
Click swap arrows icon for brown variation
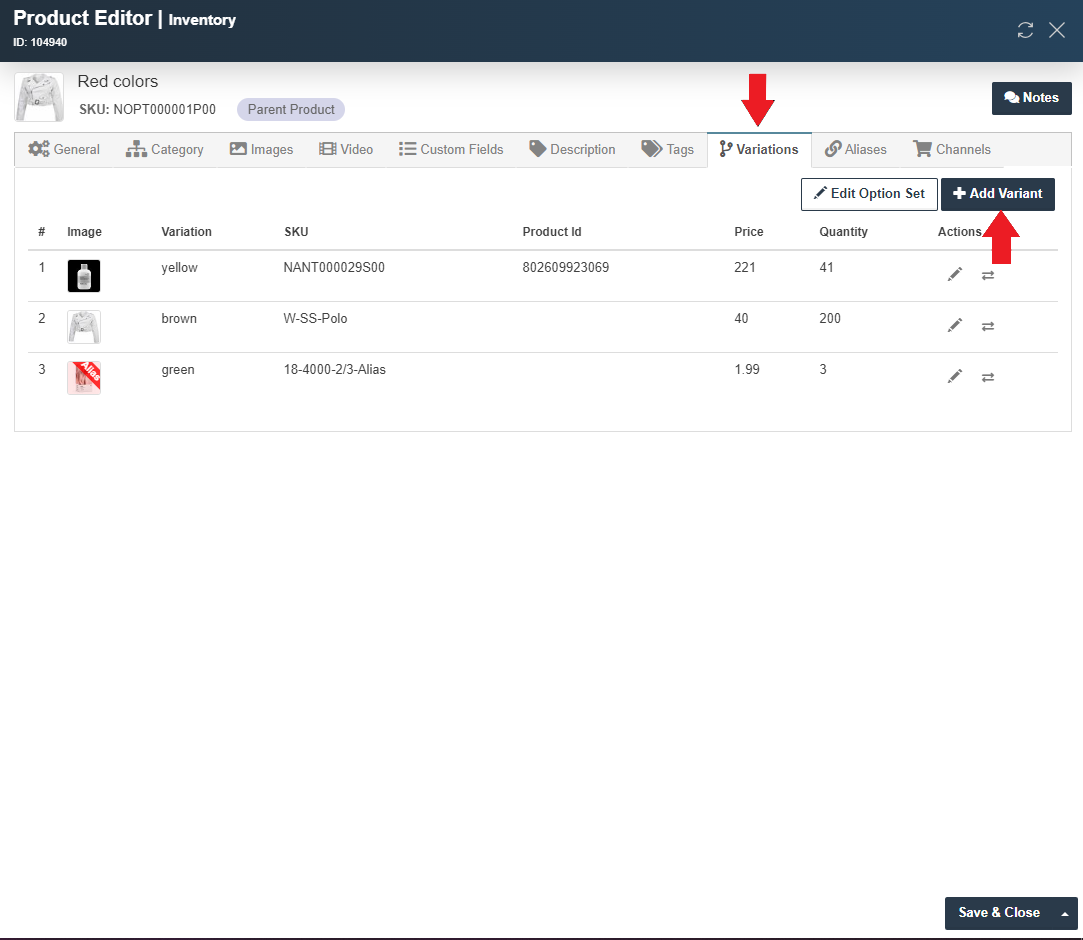click(x=988, y=327)
